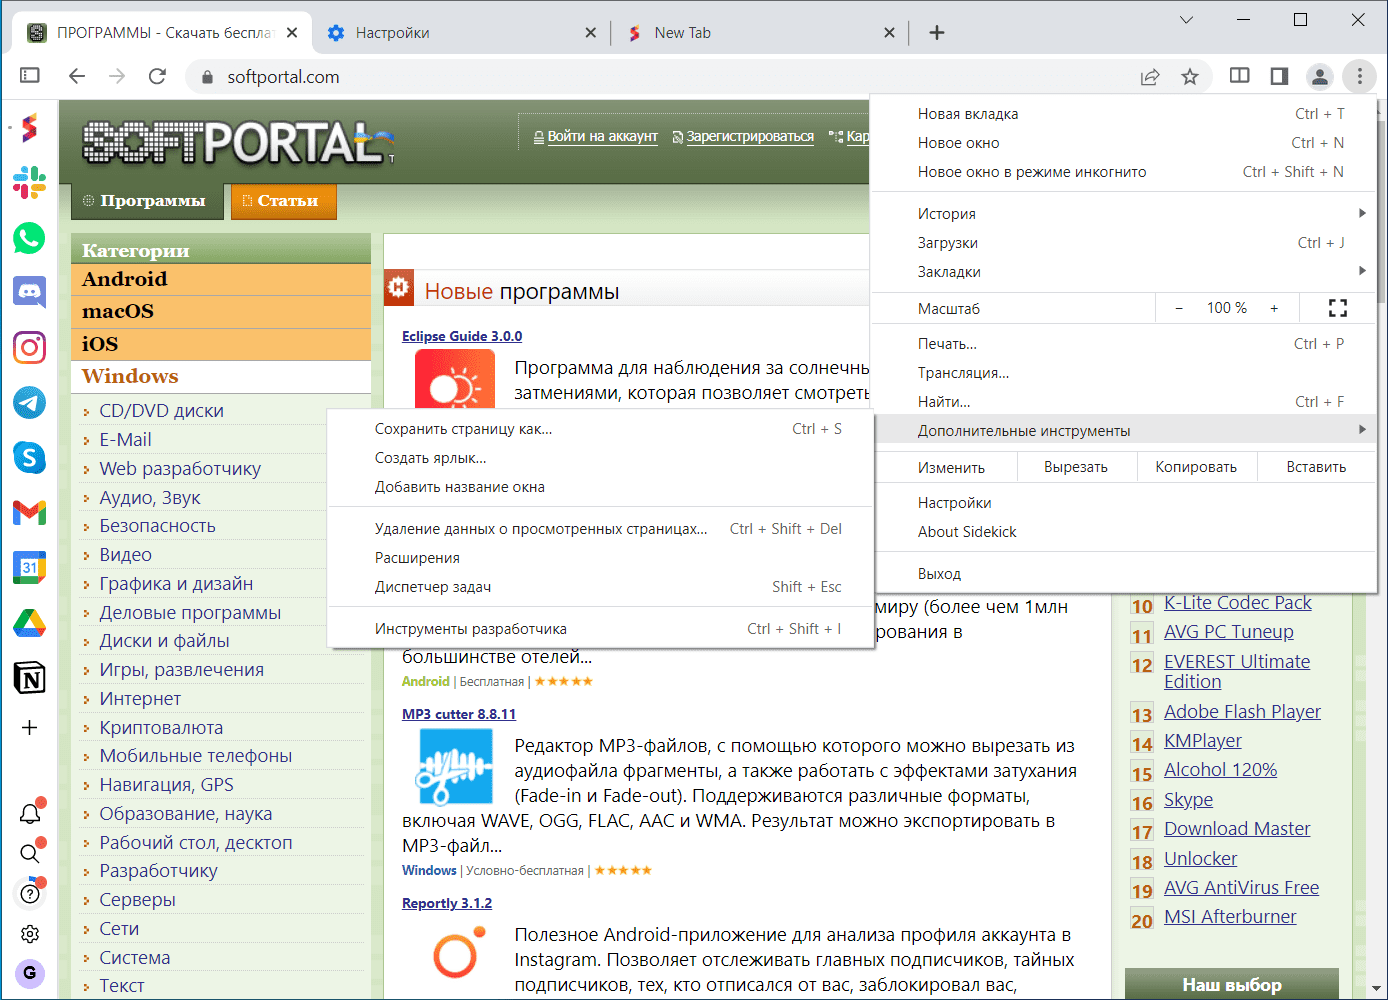Open Инструменты разработчика
The height and width of the screenshot is (1000, 1388).
coord(600,629)
